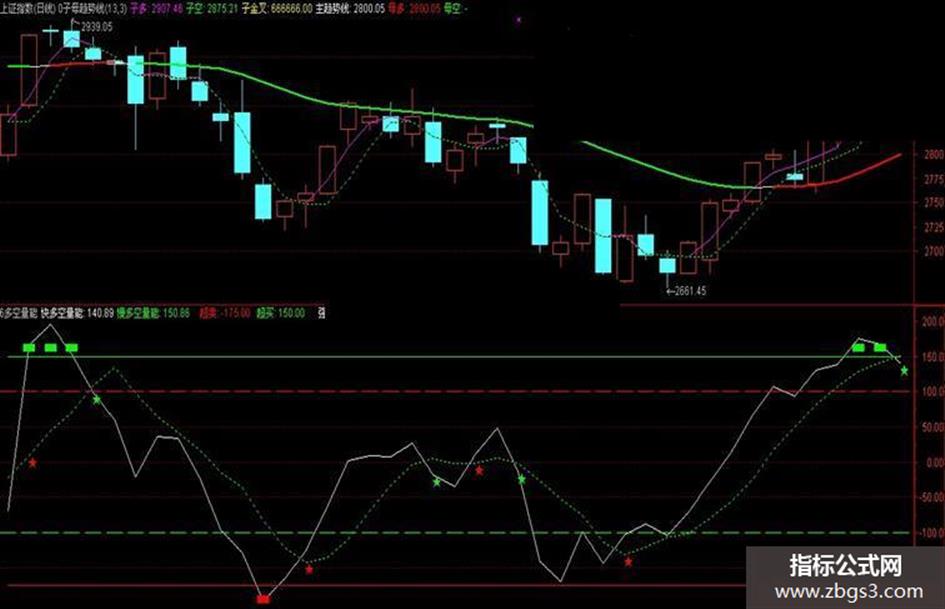Click the 2725 price axis label
Image resolution: width=945 pixels, height=609 pixels.
coord(934,227)
